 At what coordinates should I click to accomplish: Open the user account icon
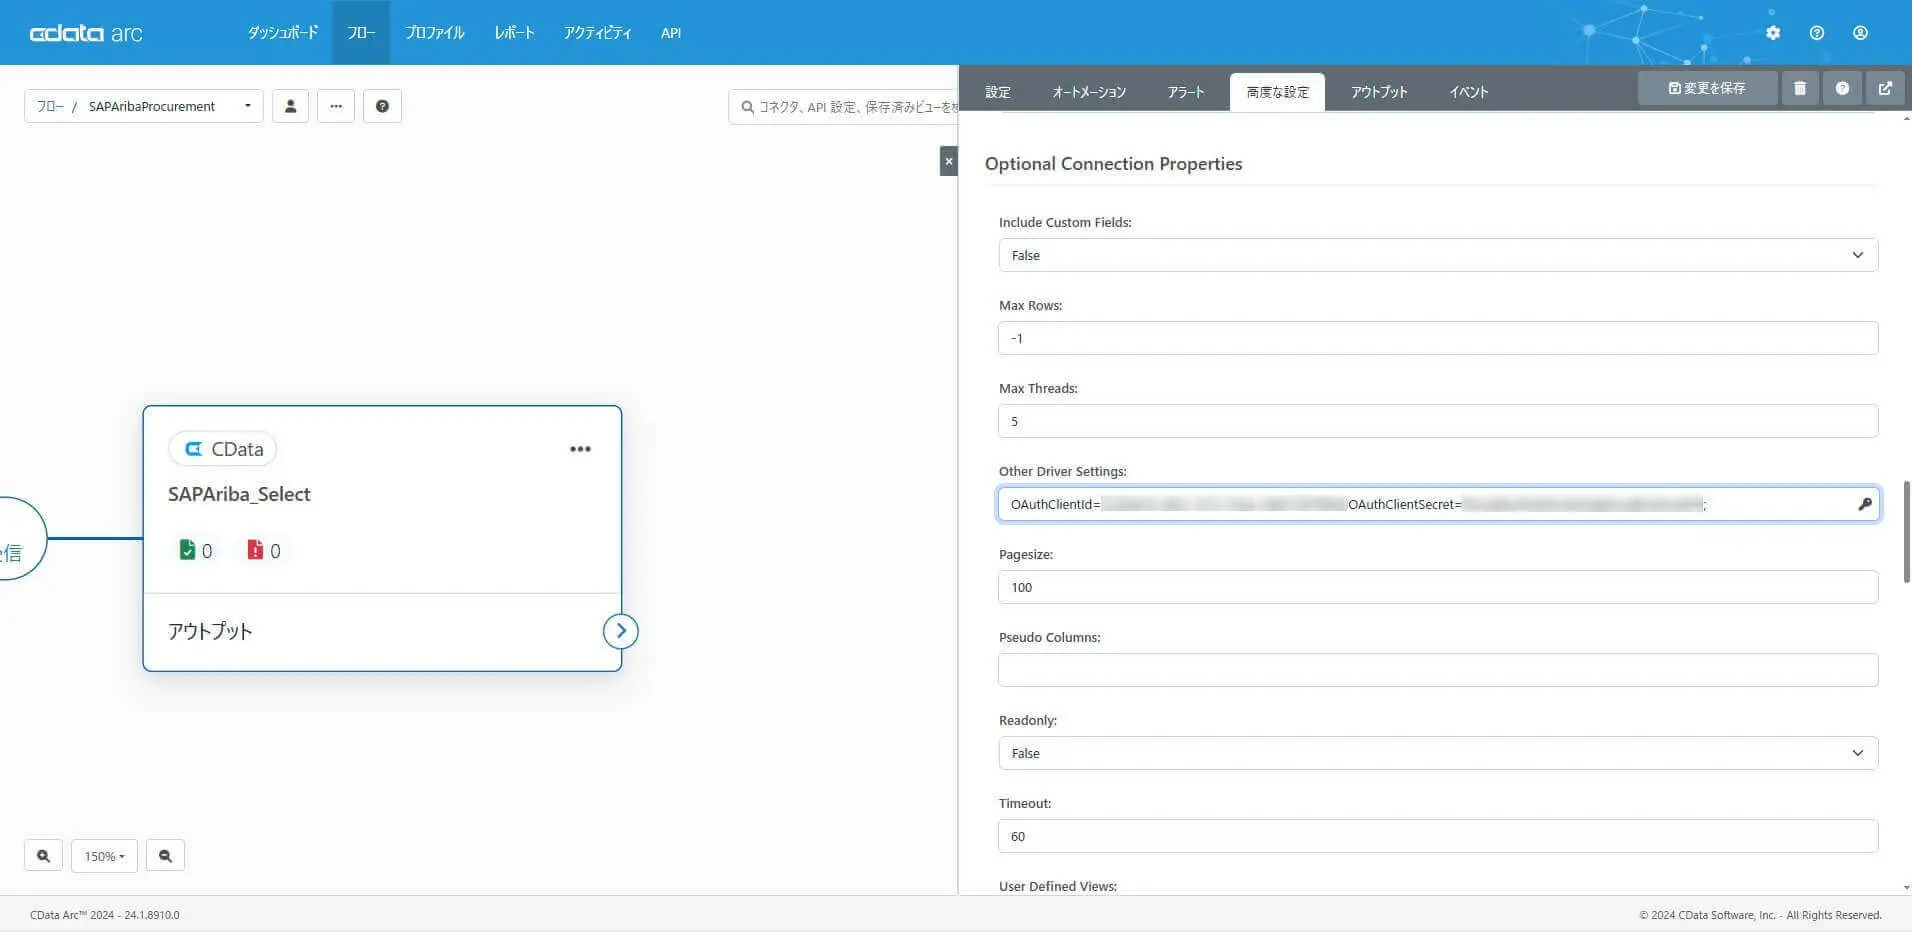tap(1860, 33)
